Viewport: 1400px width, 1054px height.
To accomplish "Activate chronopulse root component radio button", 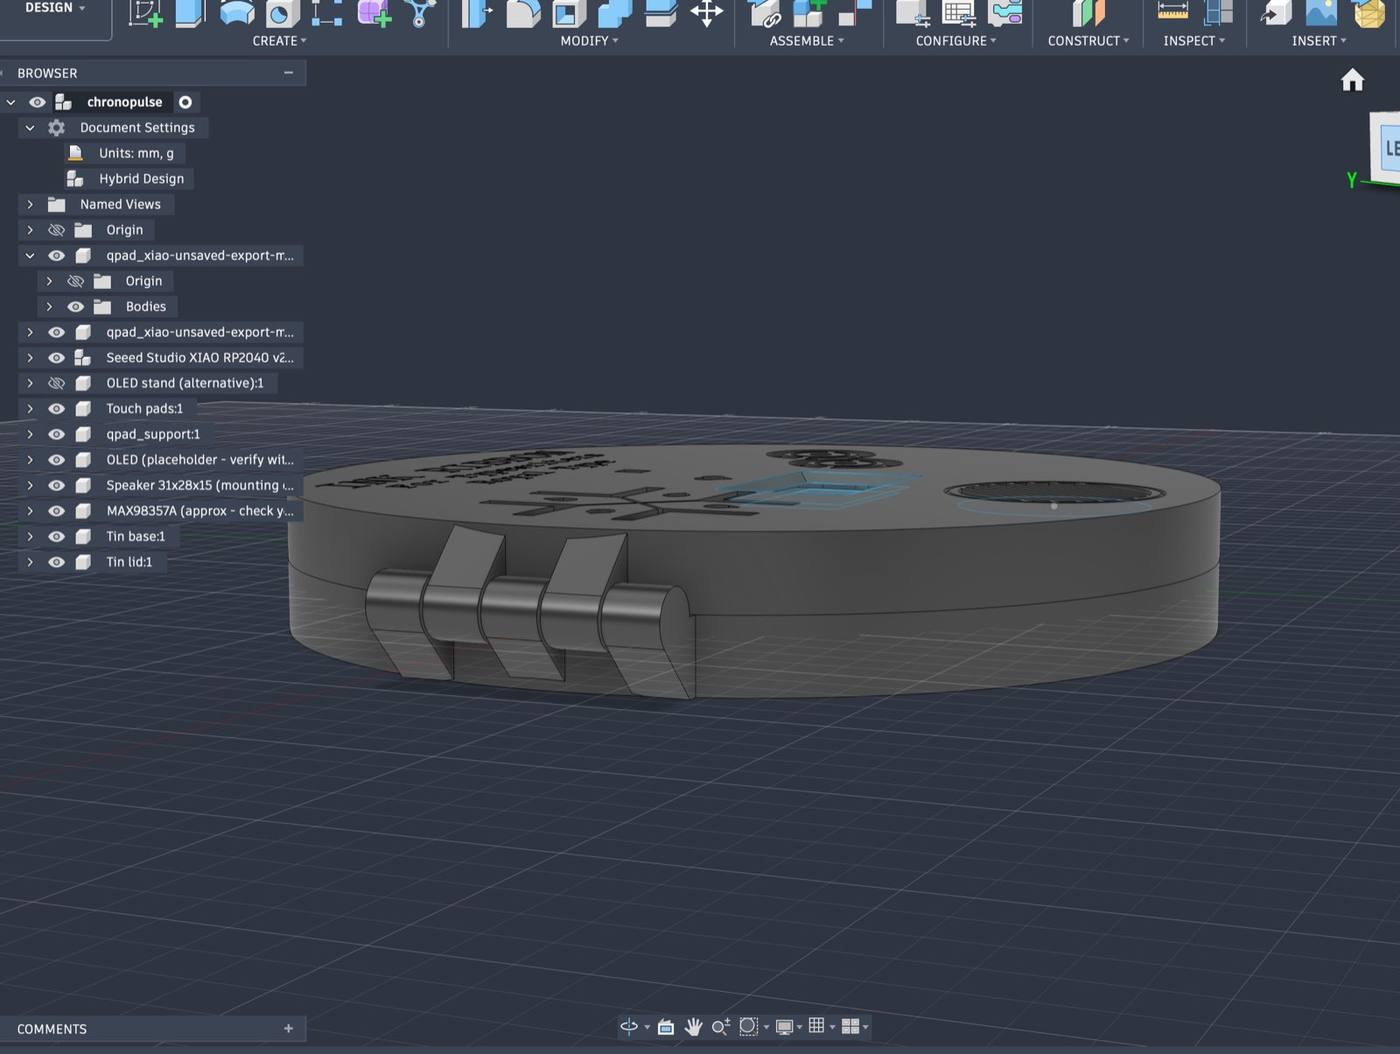I will (185, 102).
